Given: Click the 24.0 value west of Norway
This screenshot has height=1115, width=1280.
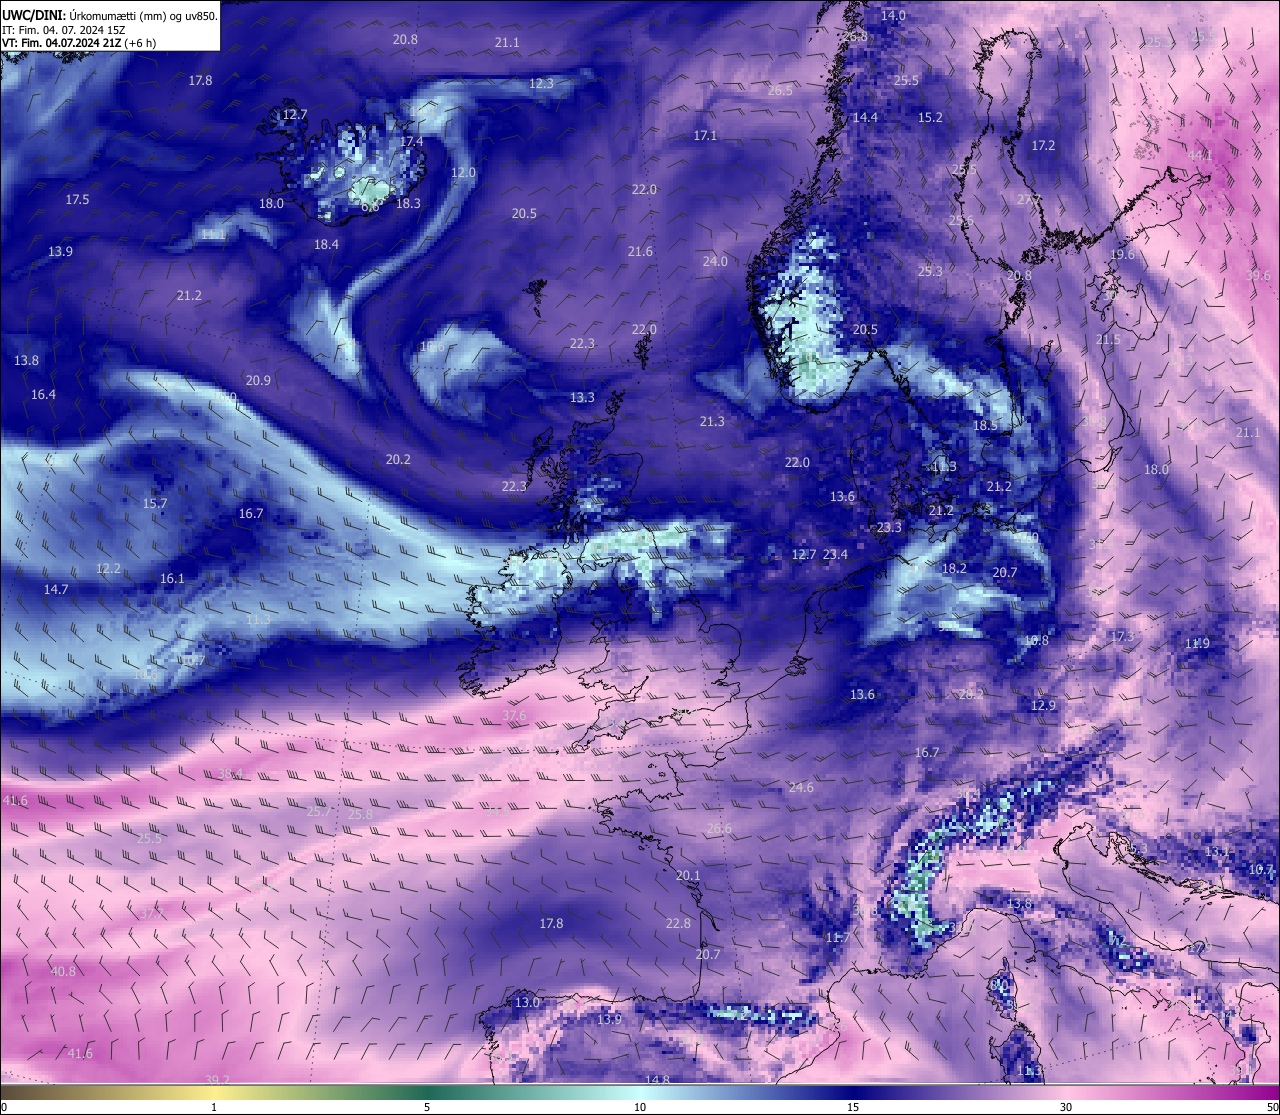Looking at the screenshot, I should click(x=715, y=262).
